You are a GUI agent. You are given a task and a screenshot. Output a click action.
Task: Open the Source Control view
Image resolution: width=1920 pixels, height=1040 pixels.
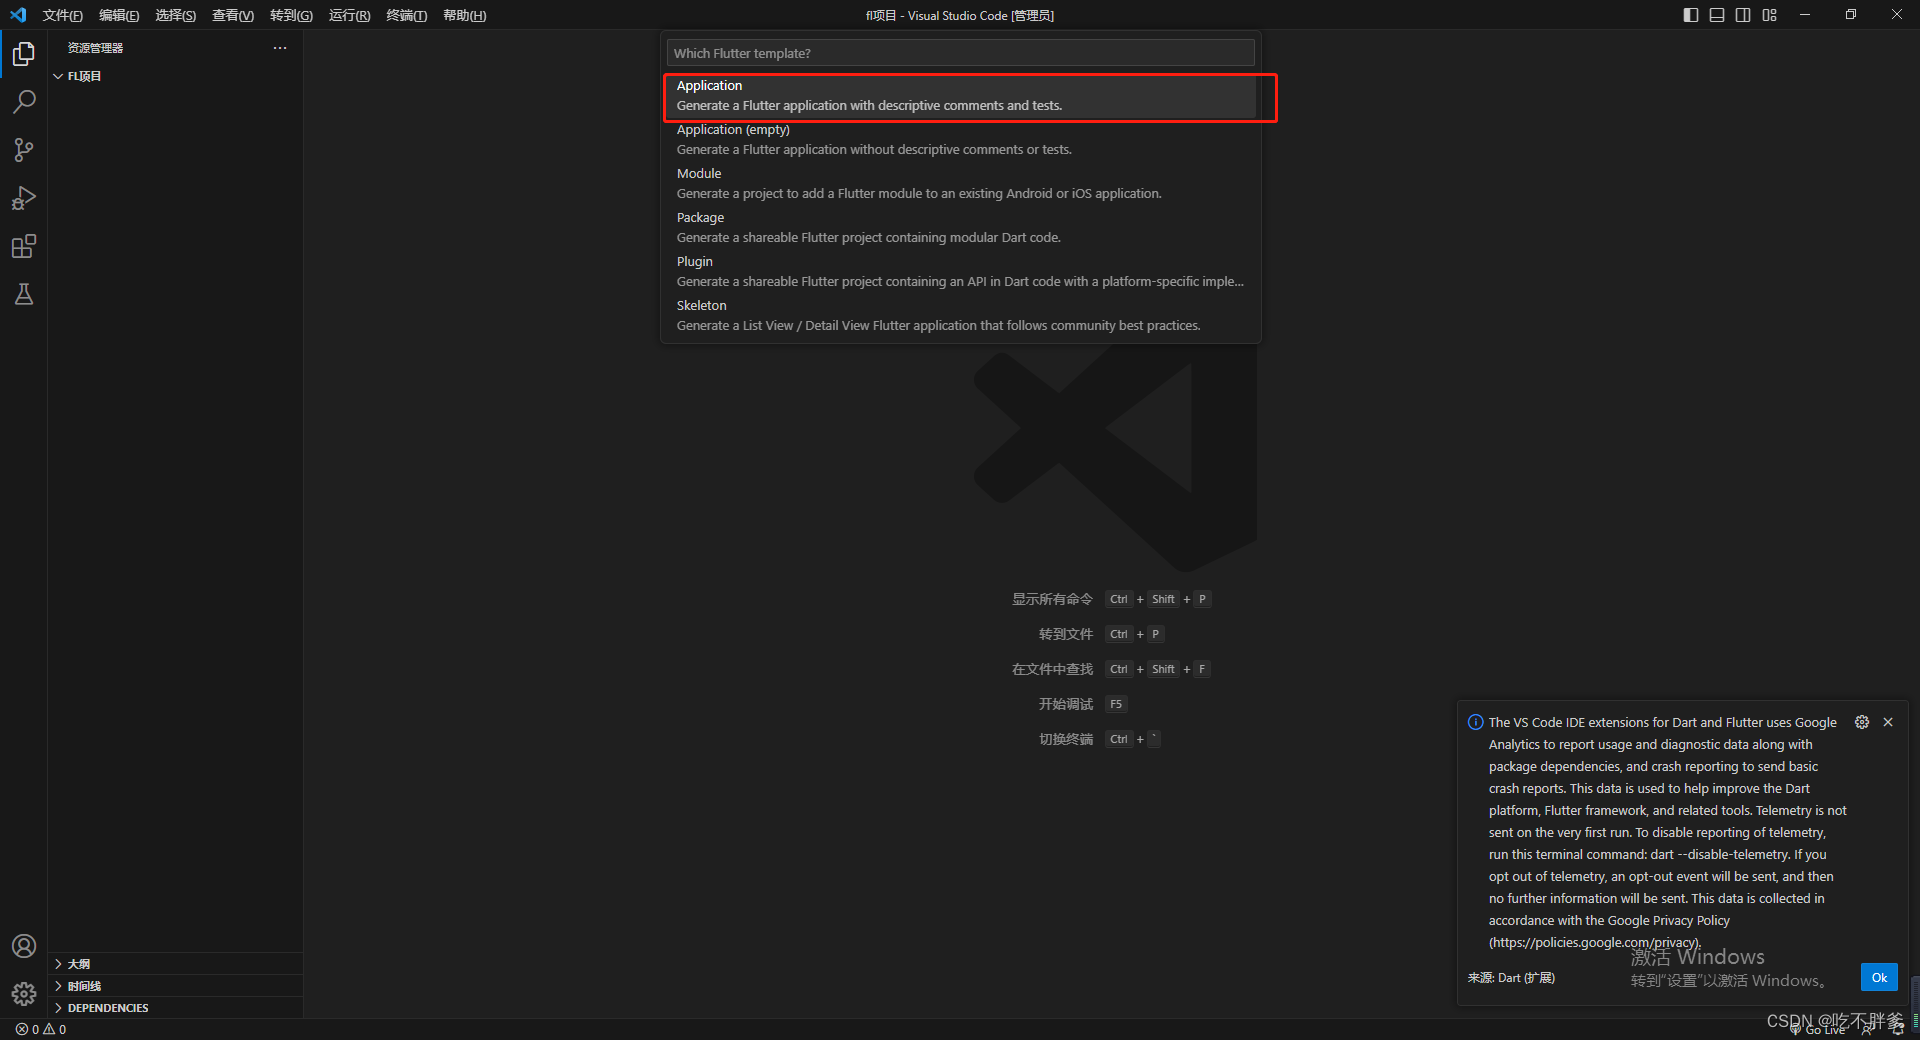(x=24, y=150)
